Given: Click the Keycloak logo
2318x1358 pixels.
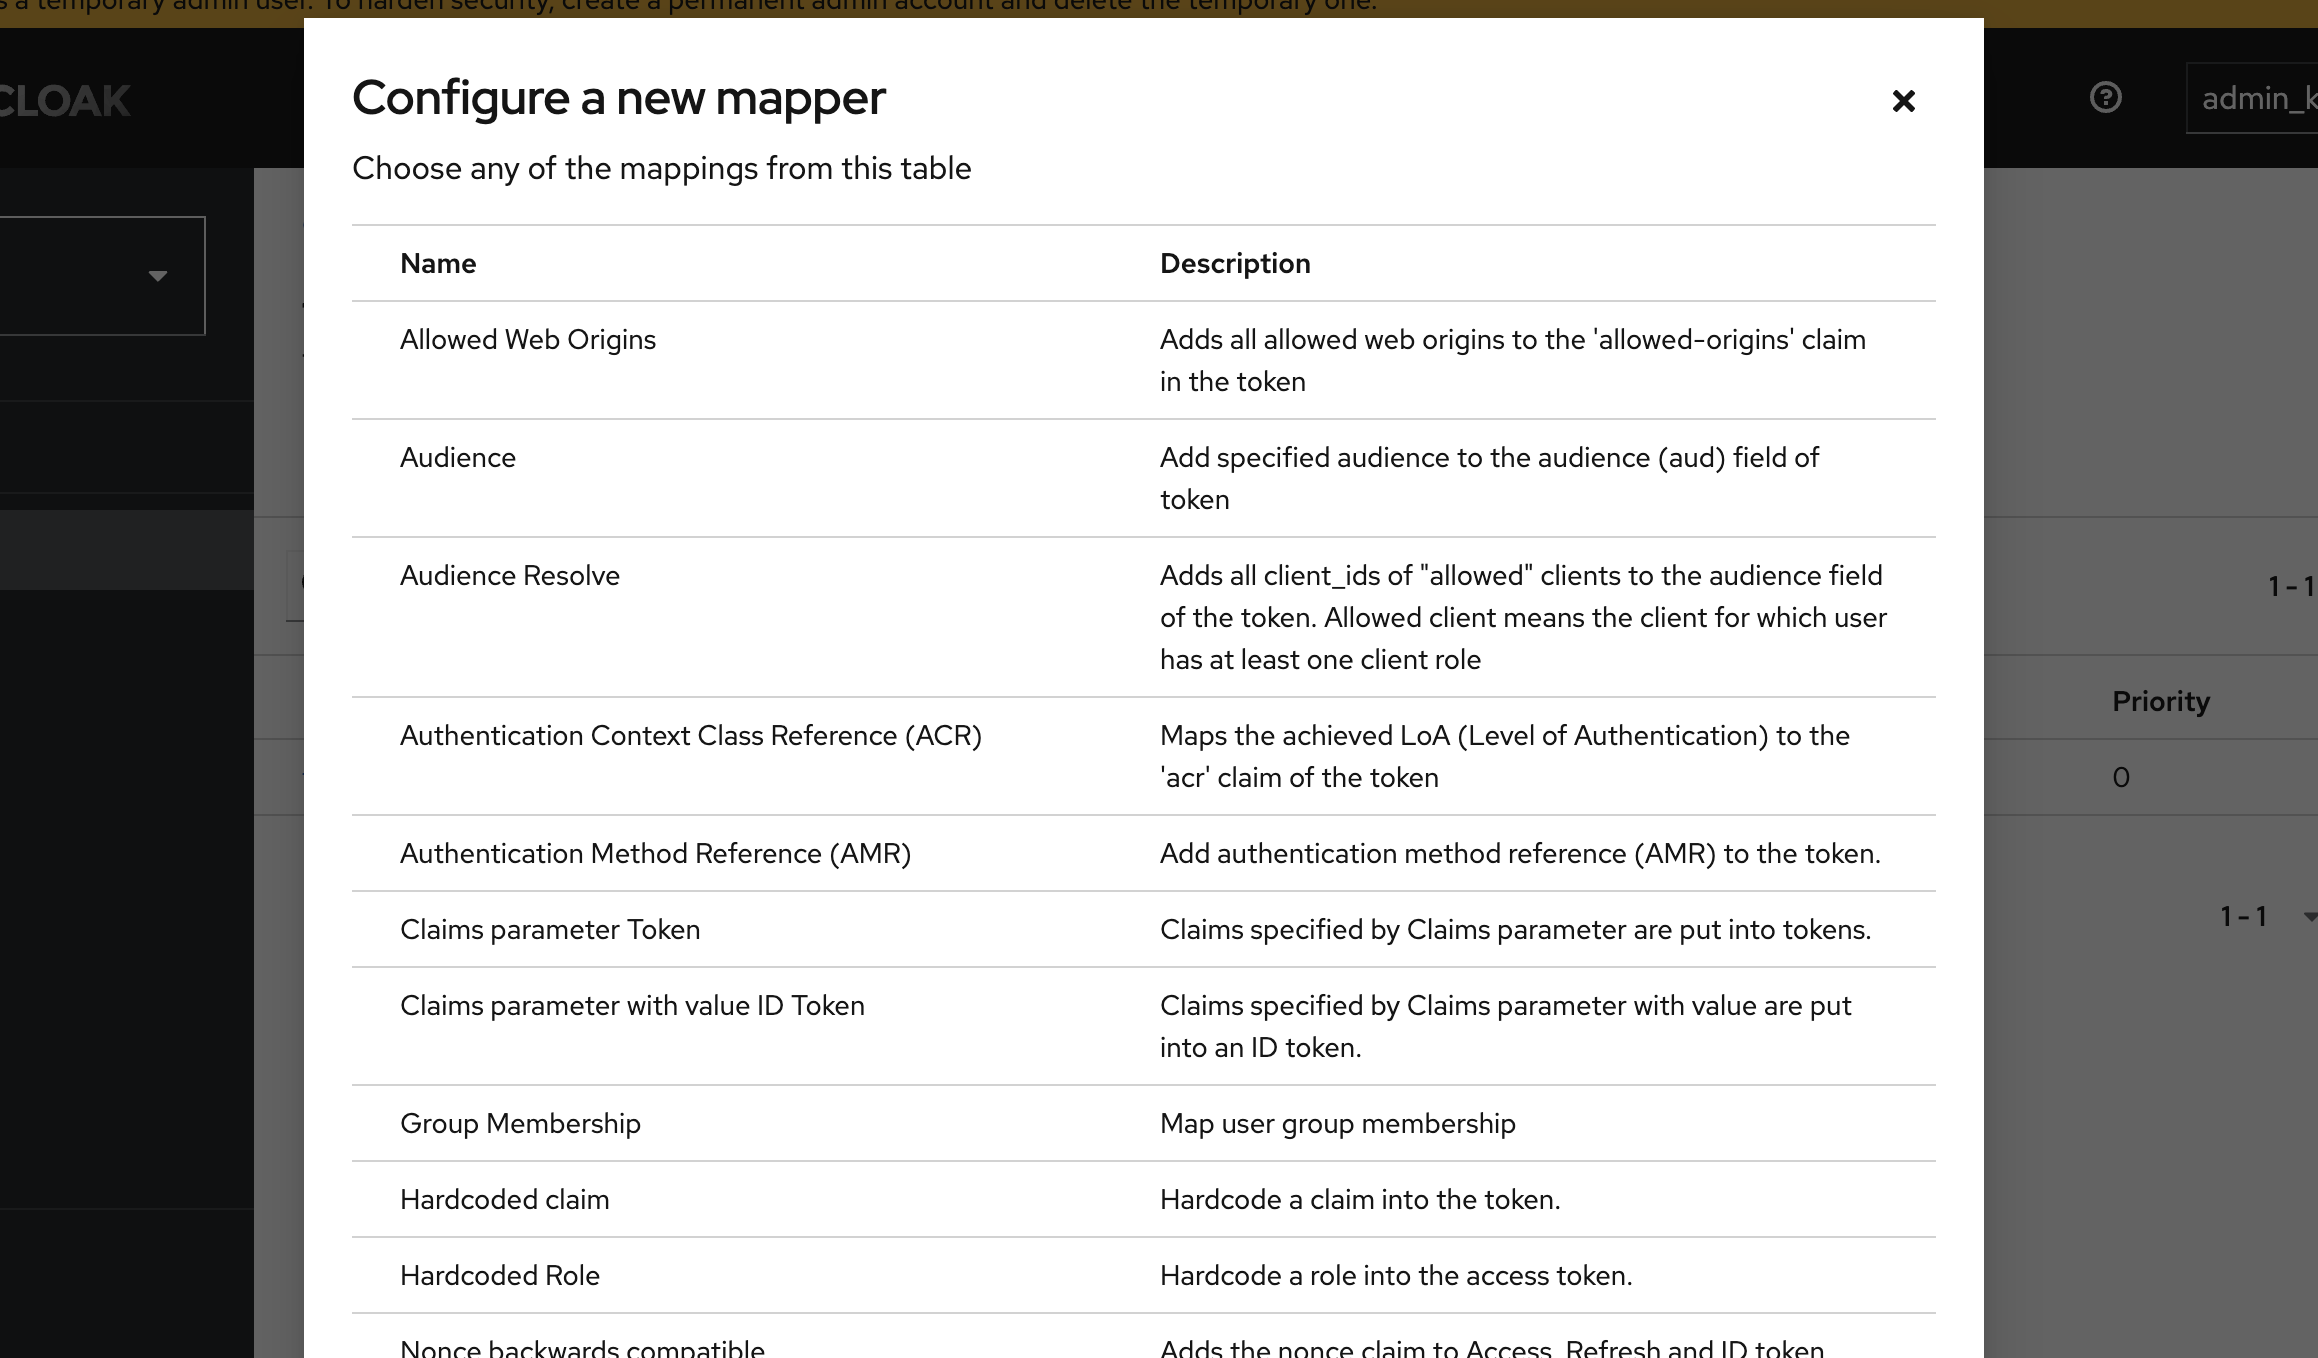Looking at the screenshot, I should pos(64,101).
